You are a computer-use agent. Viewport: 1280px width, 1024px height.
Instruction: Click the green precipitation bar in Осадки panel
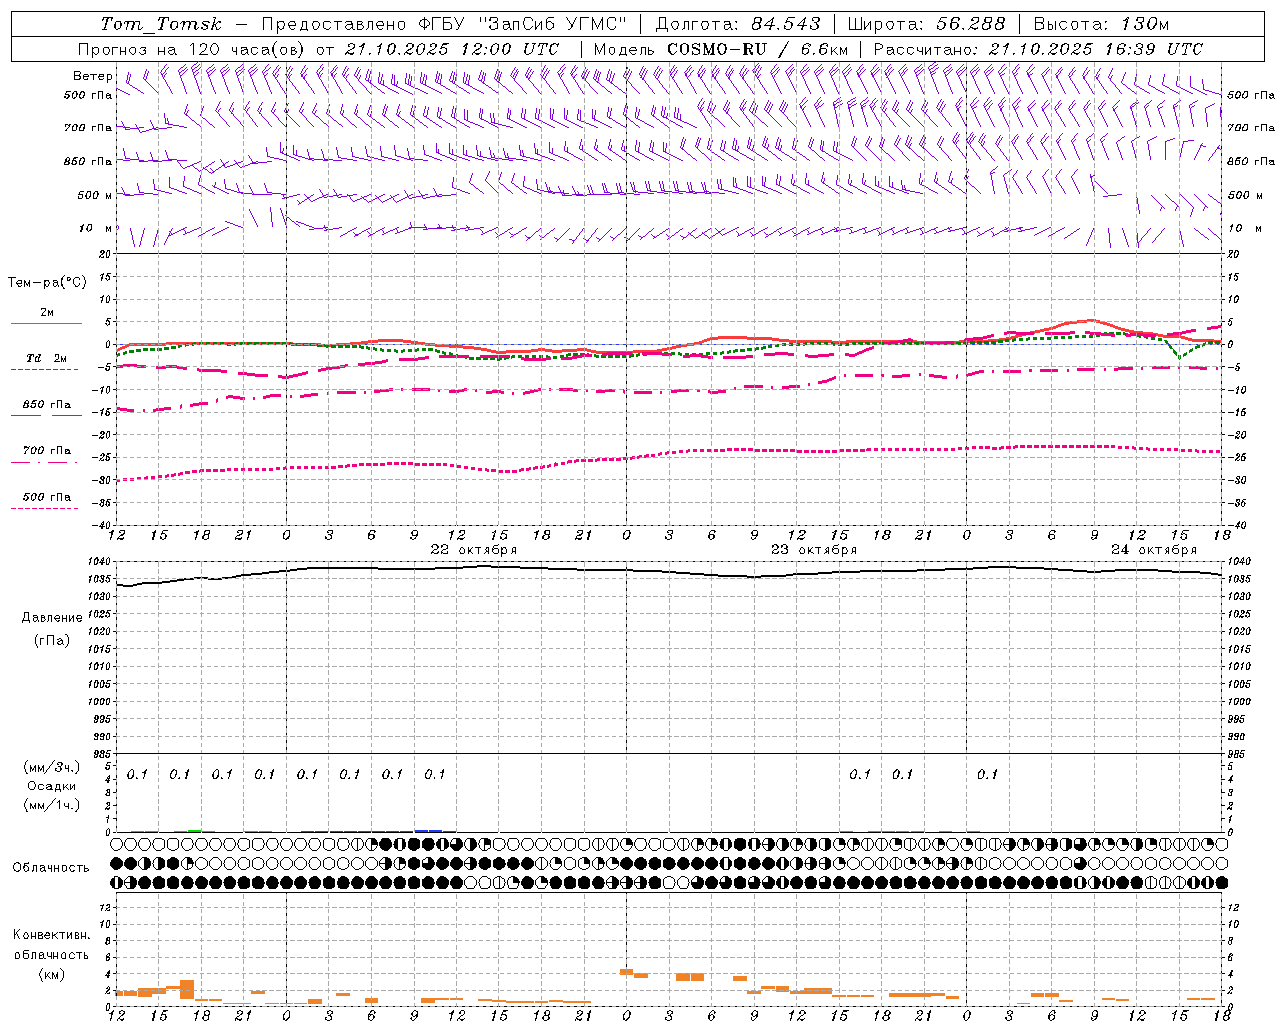tap(194, 830)
